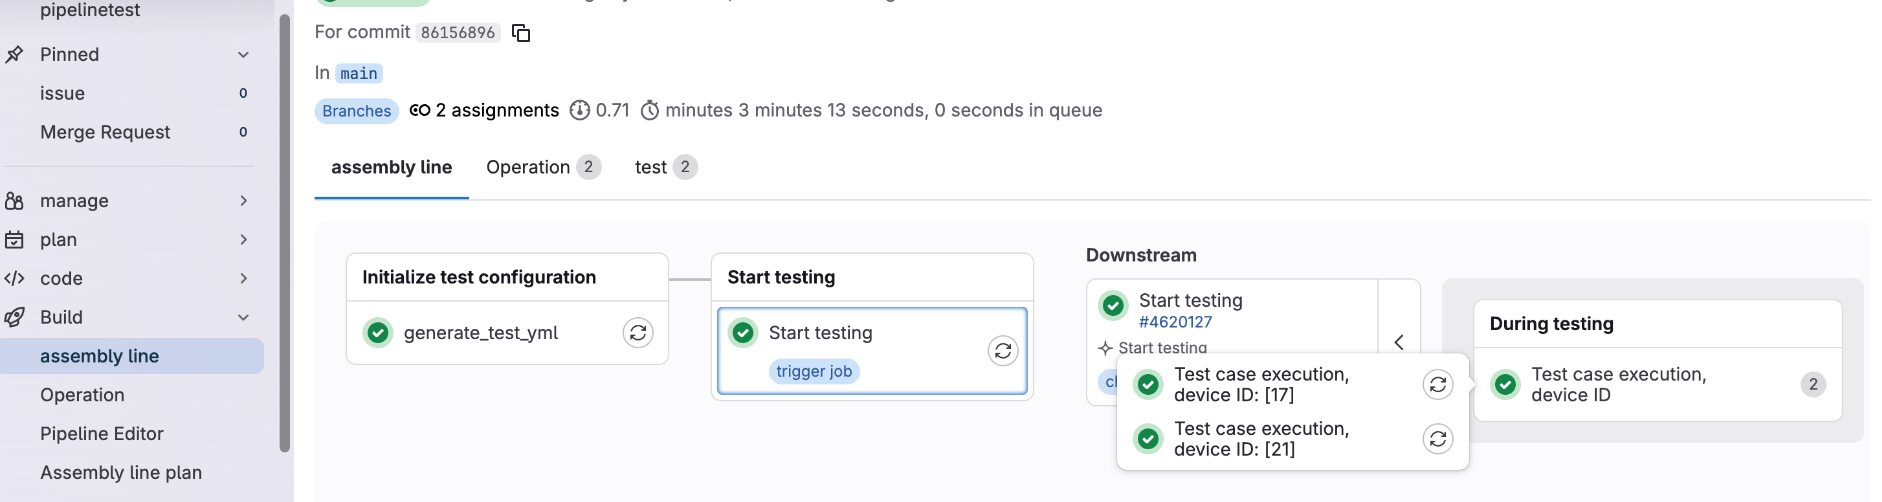
Task: Click the Build rocket icon in sidebar
Action: tap(15, 317)
